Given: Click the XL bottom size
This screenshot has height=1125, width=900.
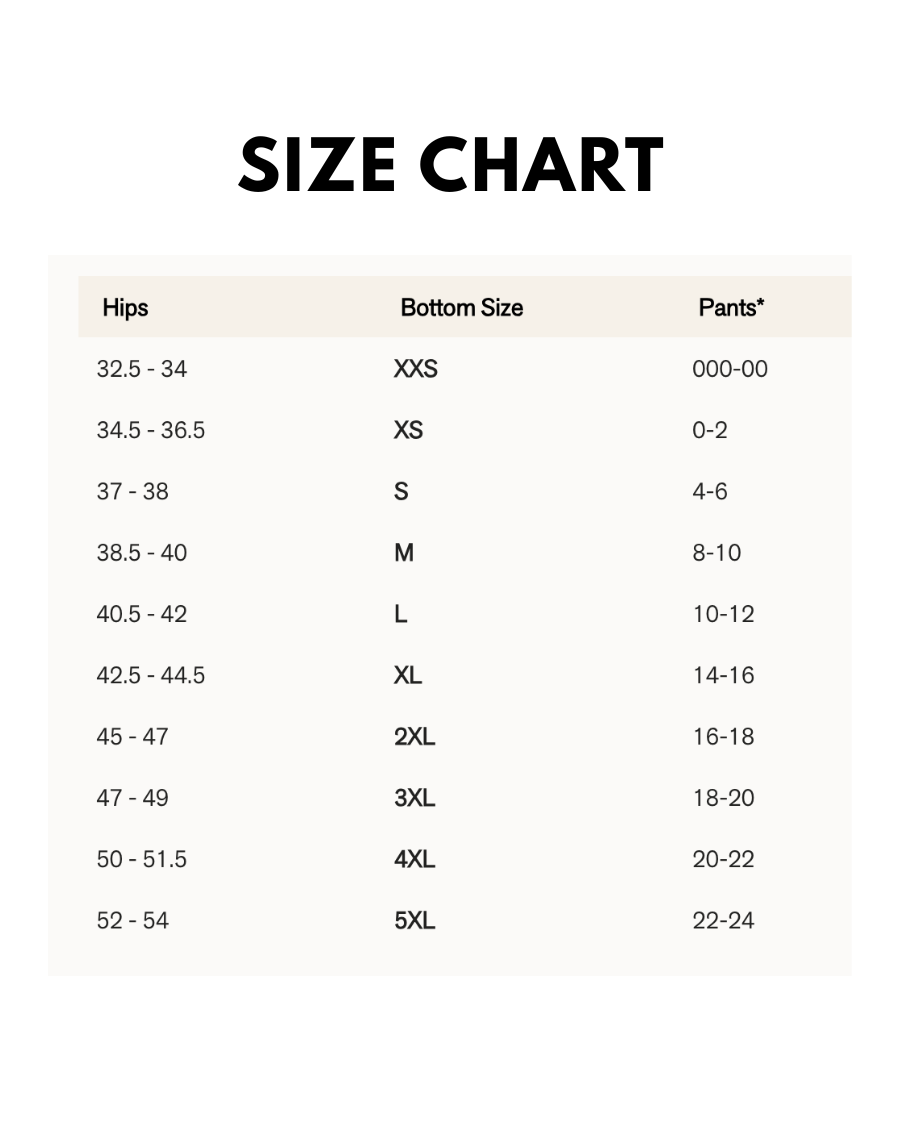Looking at the screenshot, I should pos(408,676).
